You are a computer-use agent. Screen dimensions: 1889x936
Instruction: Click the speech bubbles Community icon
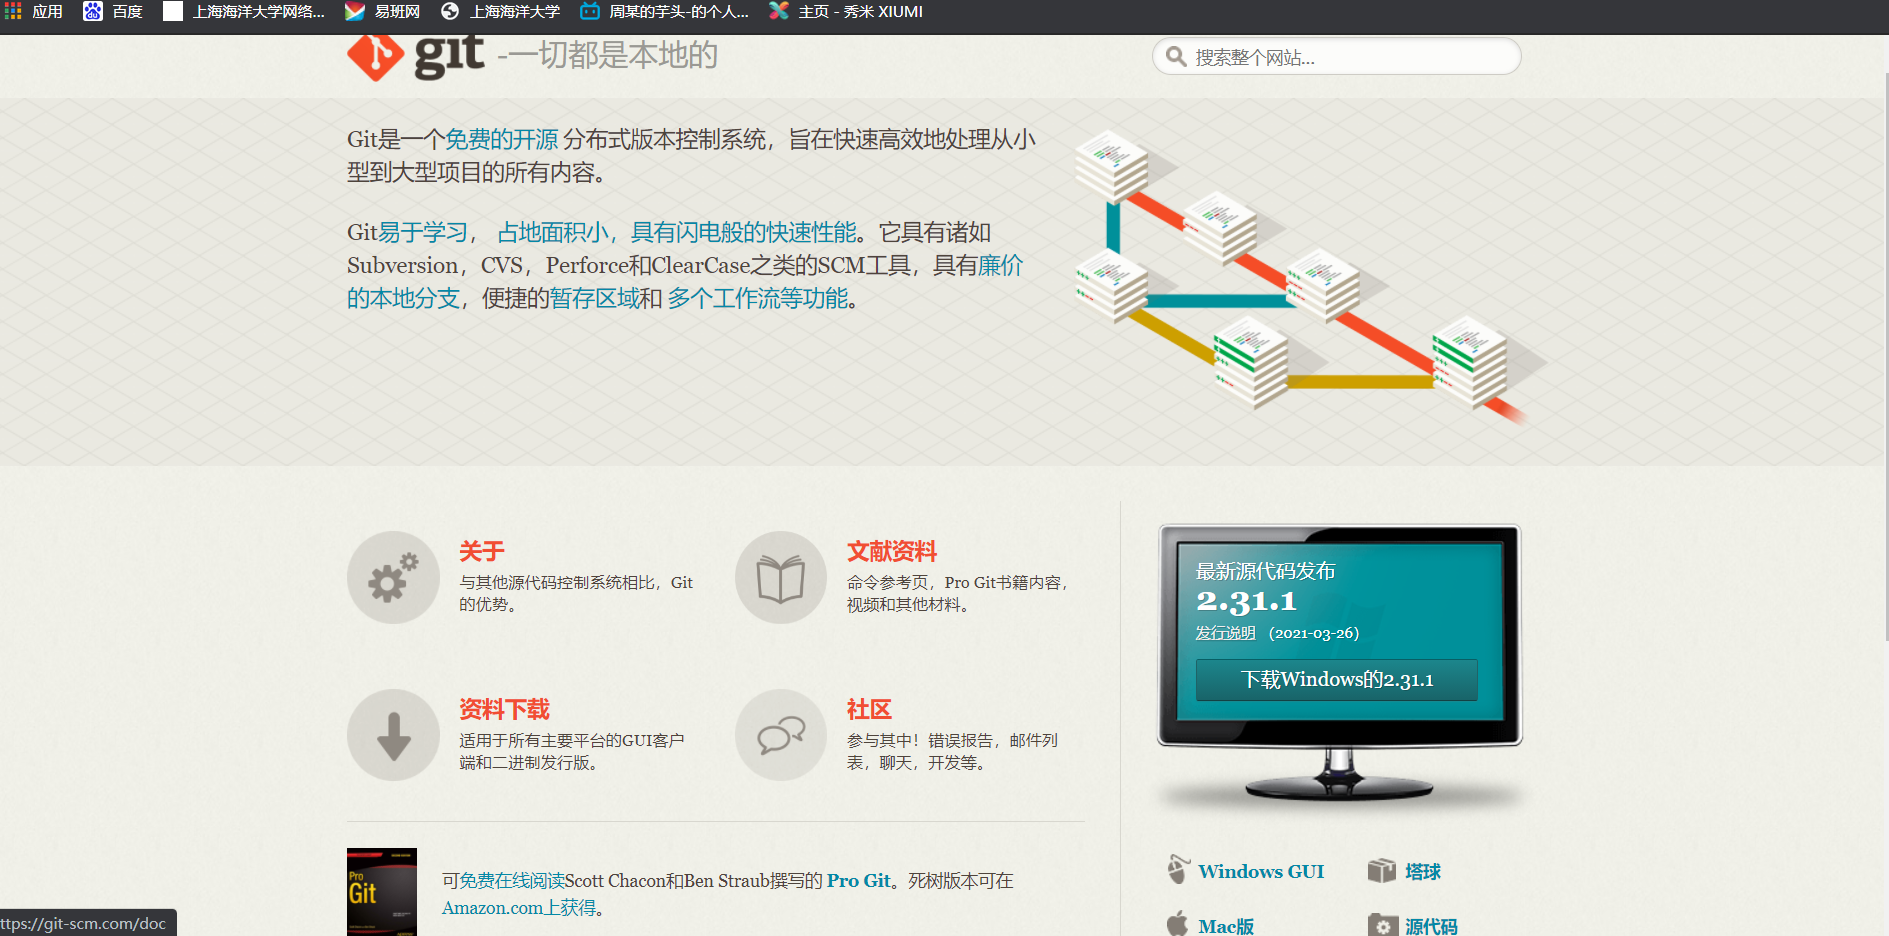point(781,735)
